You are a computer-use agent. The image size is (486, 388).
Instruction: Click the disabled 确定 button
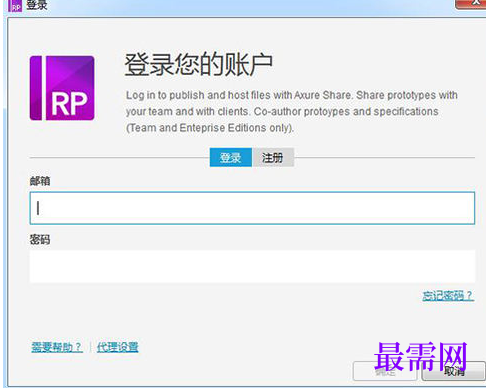tap(385, 371)
